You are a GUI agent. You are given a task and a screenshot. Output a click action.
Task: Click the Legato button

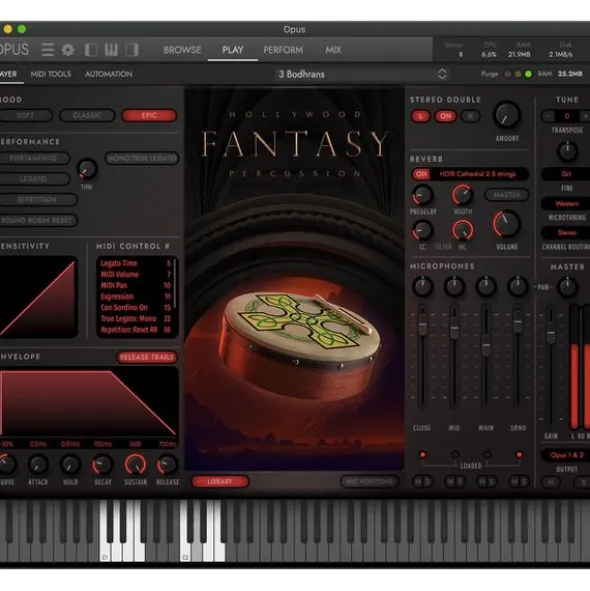34,179
